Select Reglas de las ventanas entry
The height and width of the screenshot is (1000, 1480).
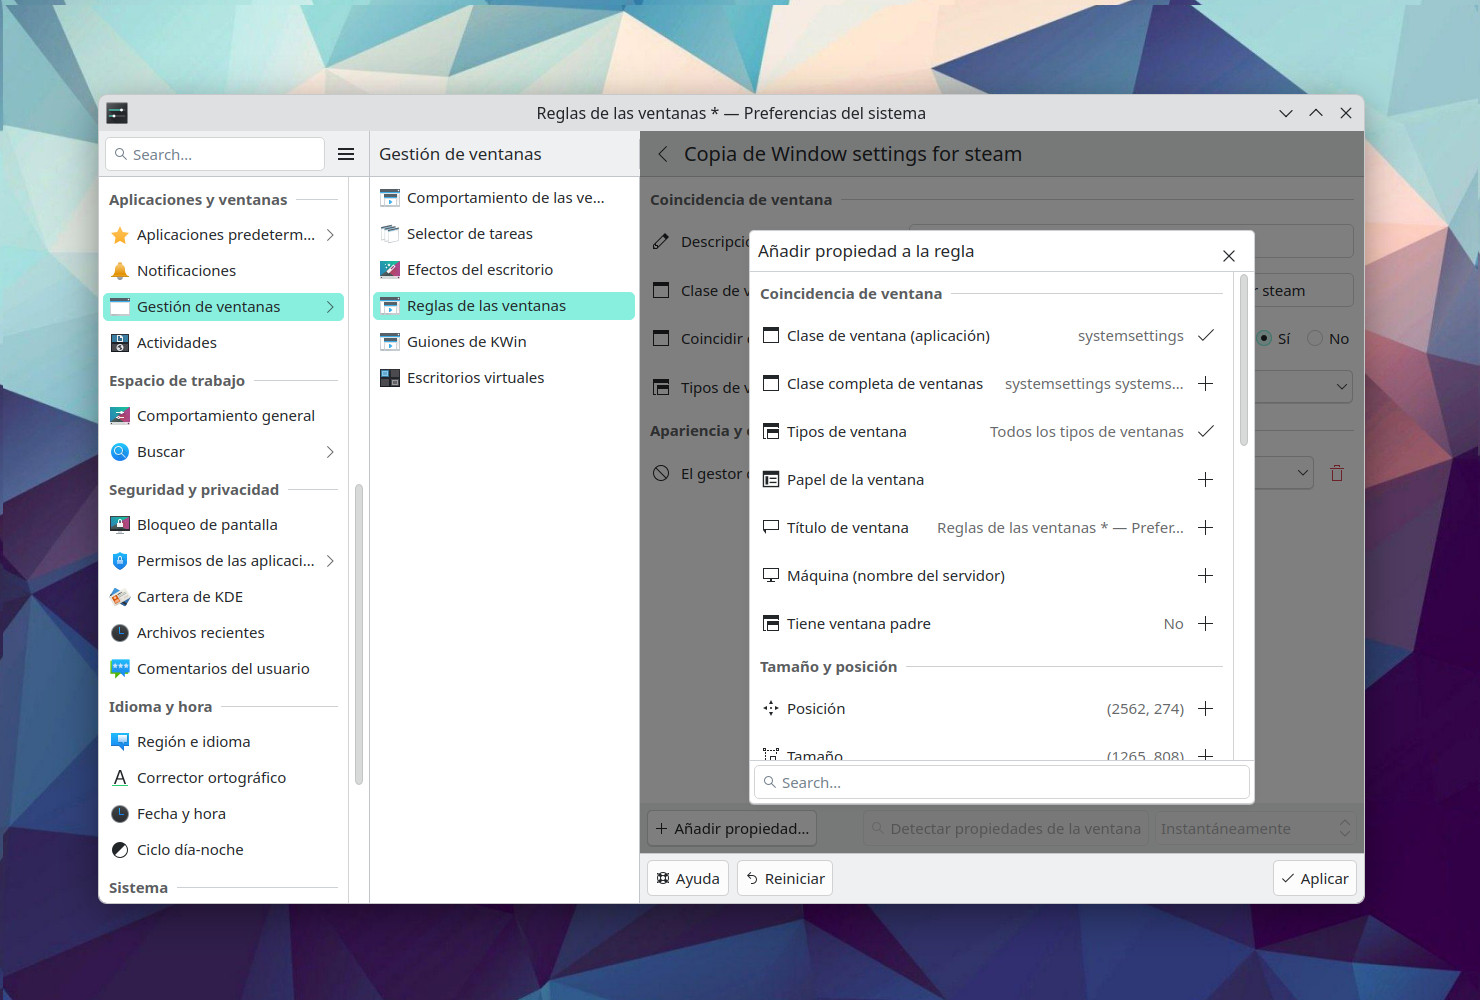click(504, 306)
